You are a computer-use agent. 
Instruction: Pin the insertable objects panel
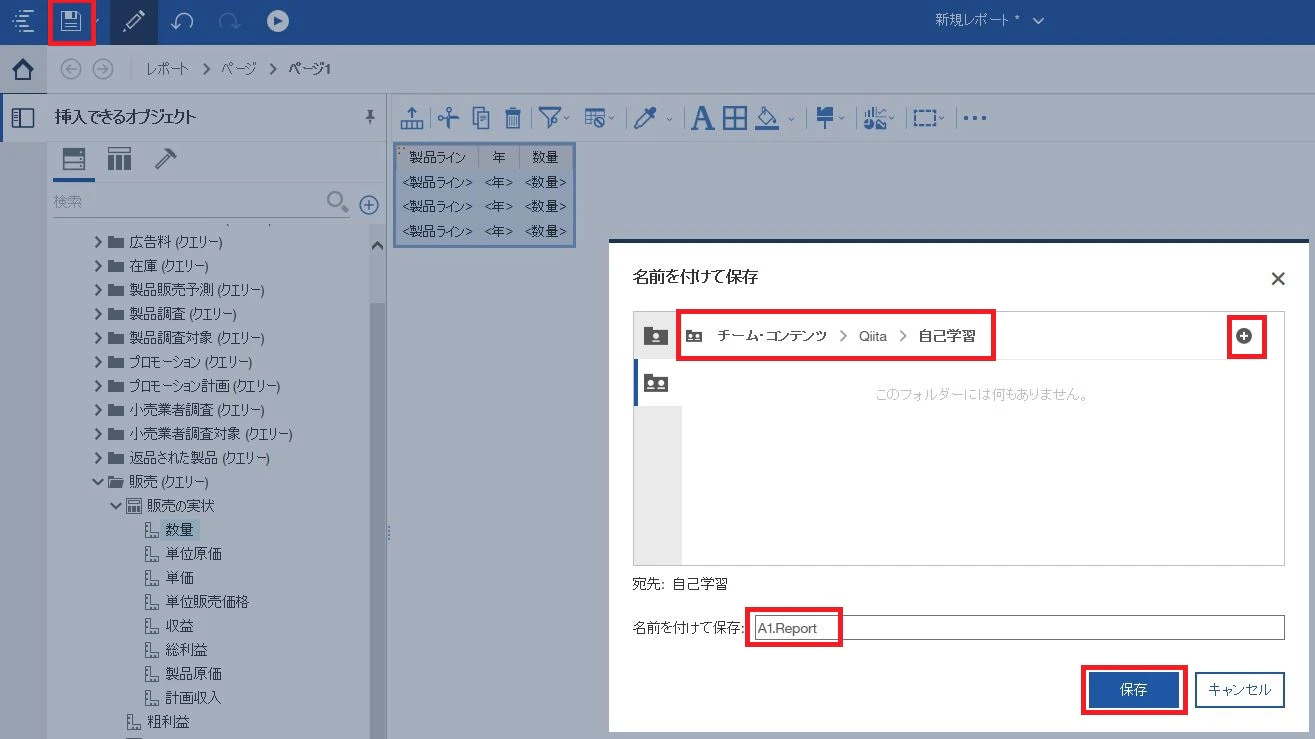[x=370, y=117]
